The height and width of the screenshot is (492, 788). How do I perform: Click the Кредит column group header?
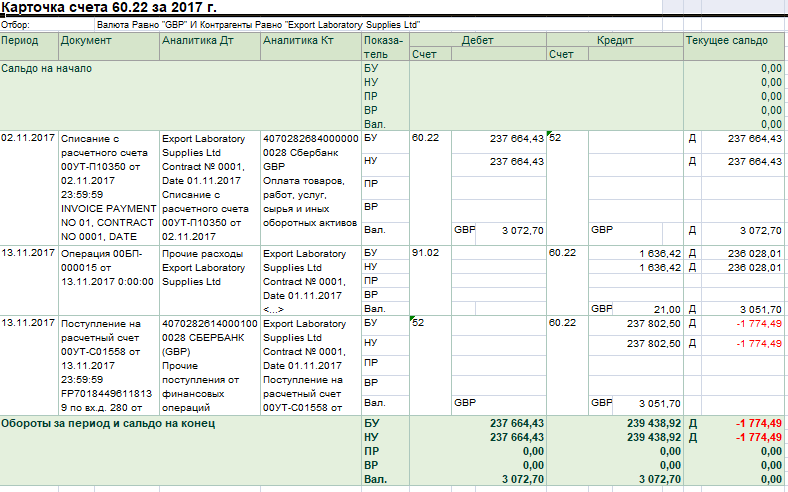click(x=614, y=41)
